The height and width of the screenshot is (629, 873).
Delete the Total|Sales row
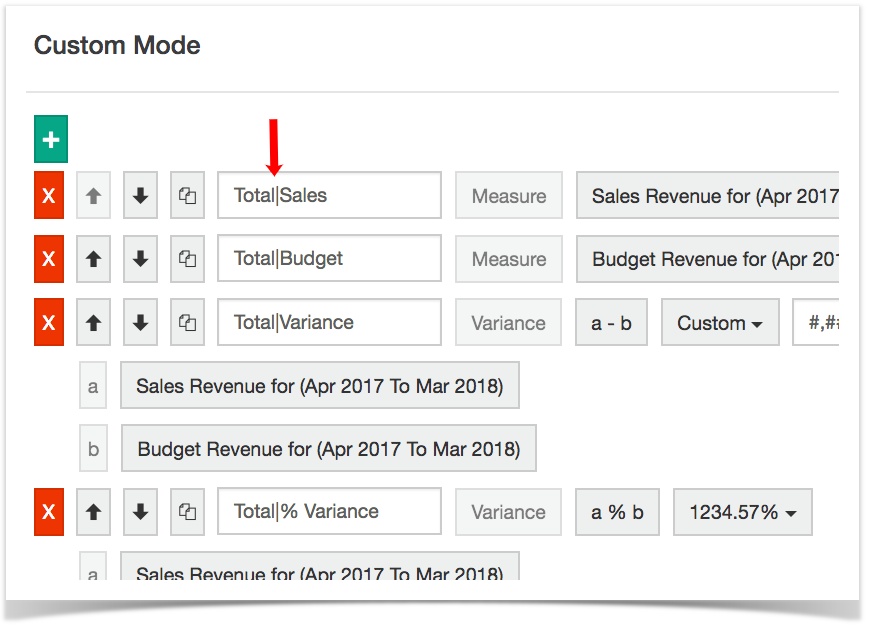click(49, 195)
